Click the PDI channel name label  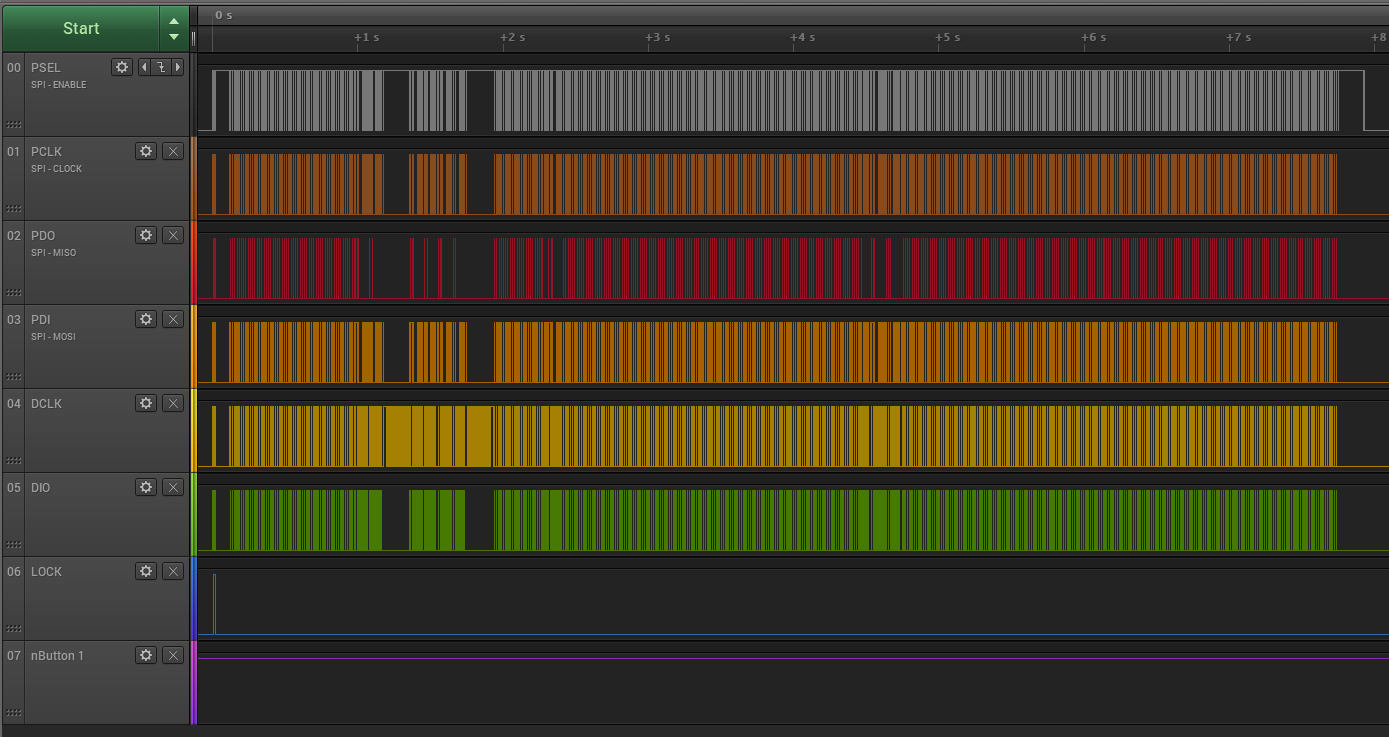[41, 320]
